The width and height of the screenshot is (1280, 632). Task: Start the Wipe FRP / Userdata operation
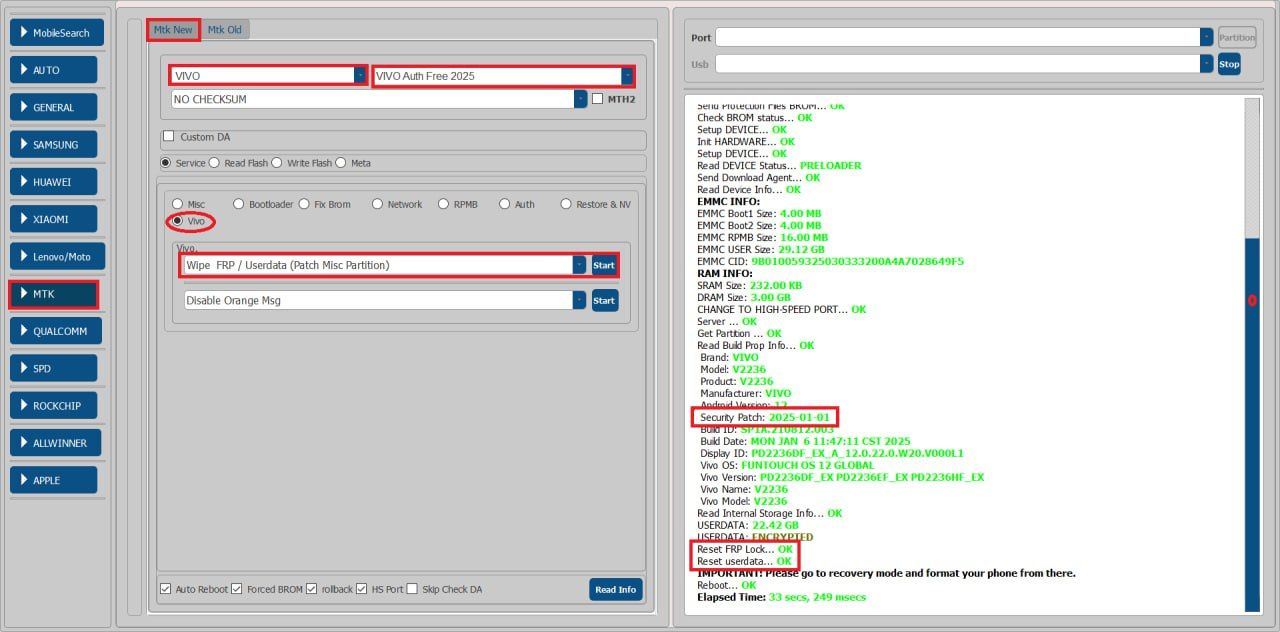604,265
